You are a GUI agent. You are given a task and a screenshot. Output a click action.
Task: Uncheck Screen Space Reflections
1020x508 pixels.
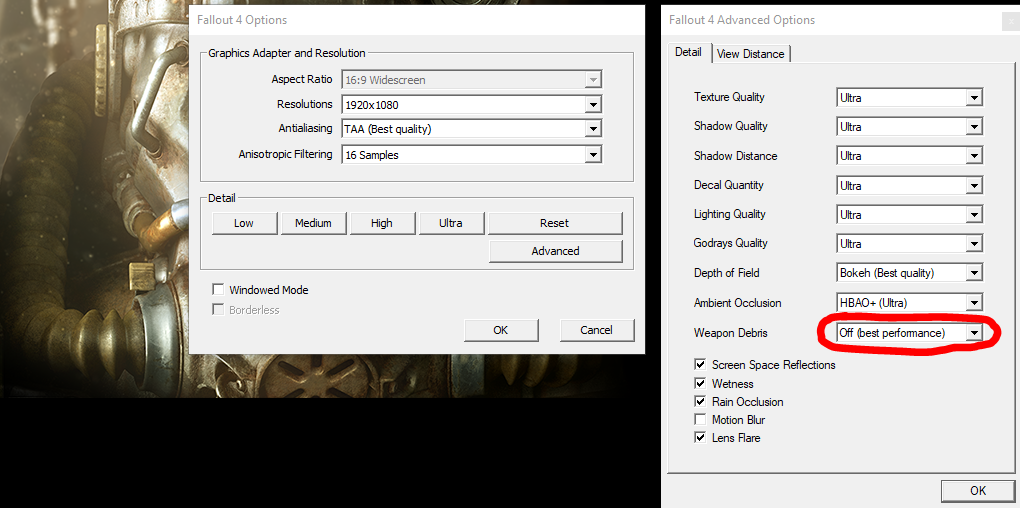point(700,365)
